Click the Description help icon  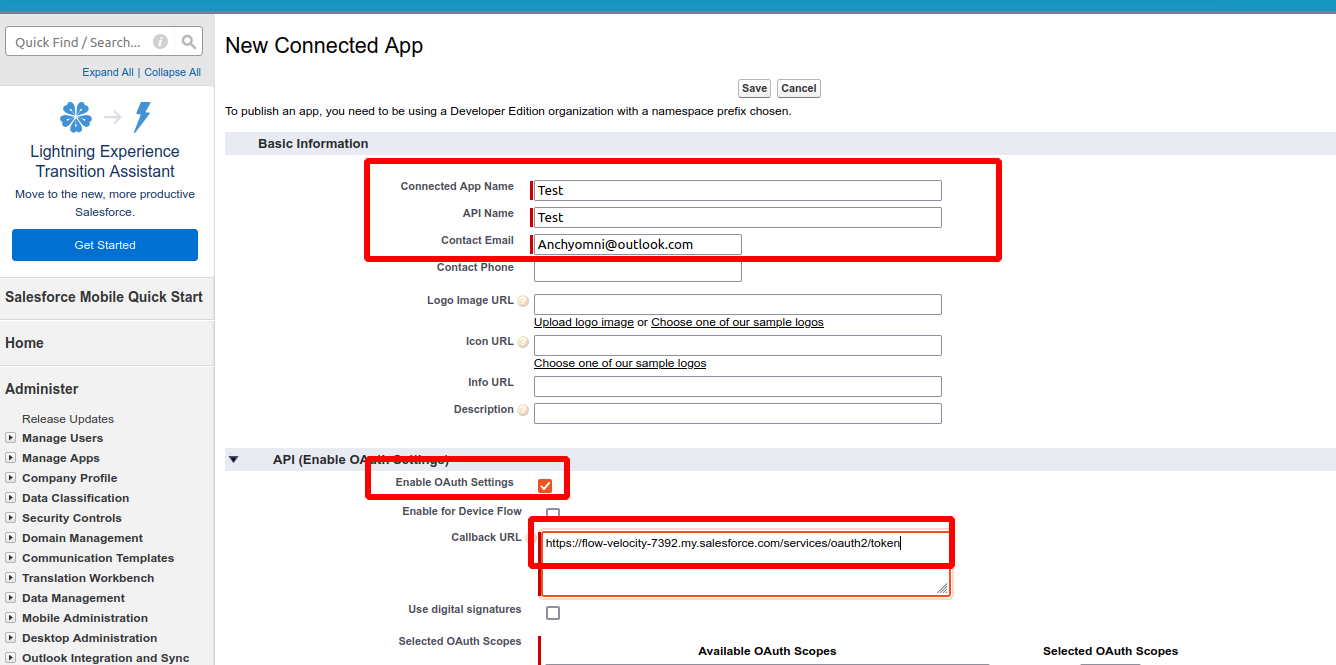[x=523, y=410]
